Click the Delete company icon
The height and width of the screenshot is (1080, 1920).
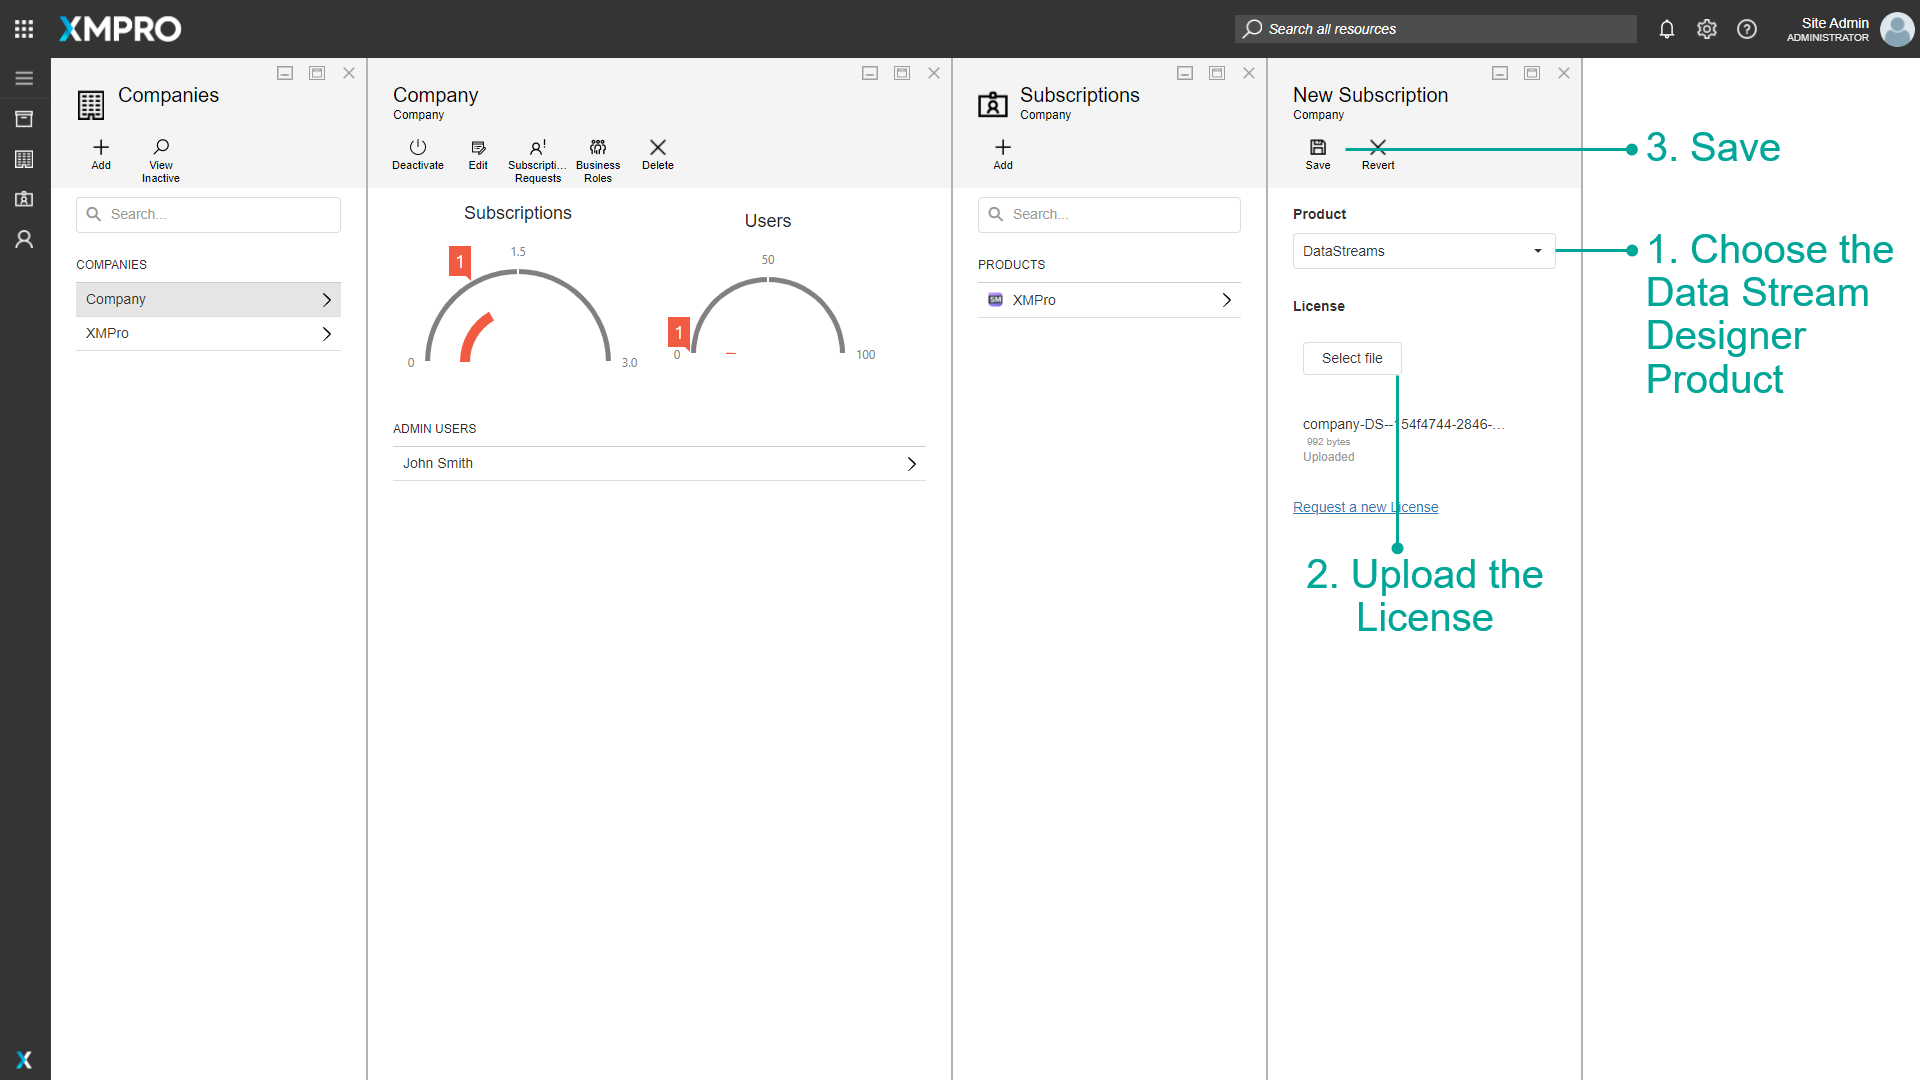(657, 148)
